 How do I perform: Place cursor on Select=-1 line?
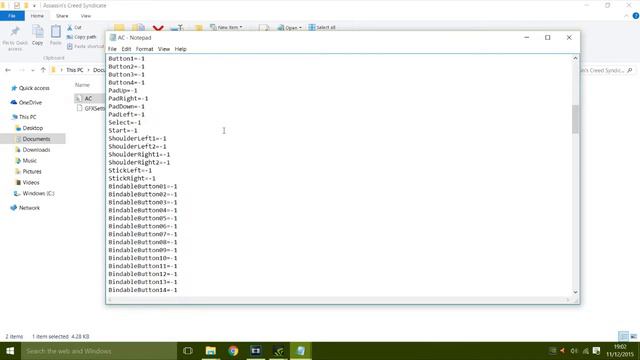pyautogui.click(x=124, y=122)
